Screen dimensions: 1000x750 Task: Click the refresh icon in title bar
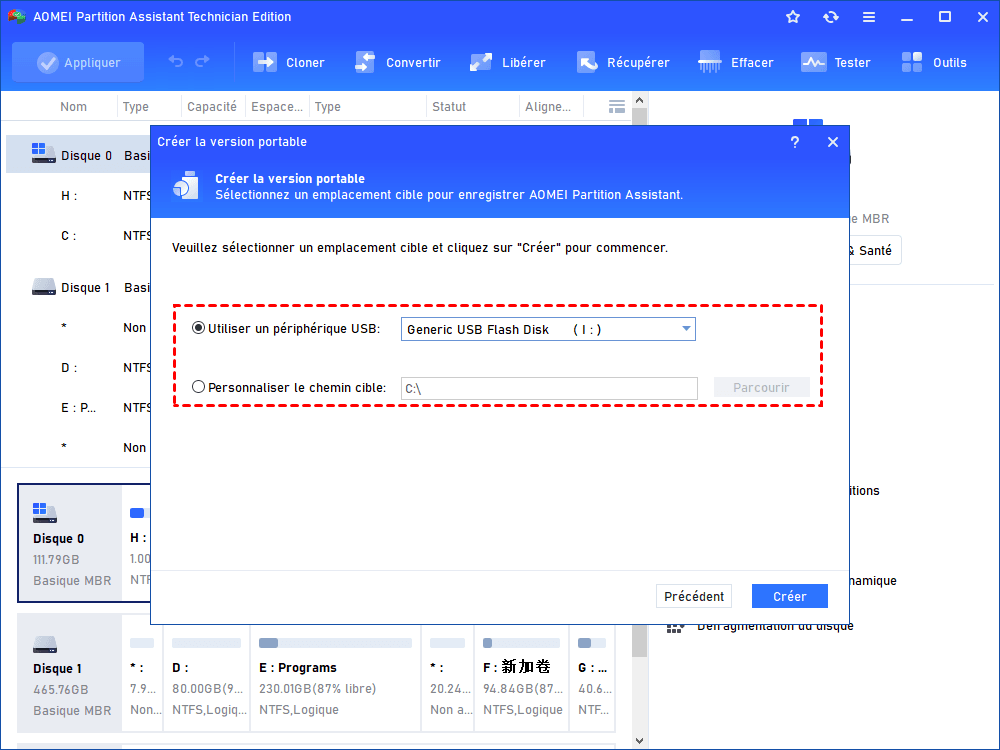coord(830,17)
